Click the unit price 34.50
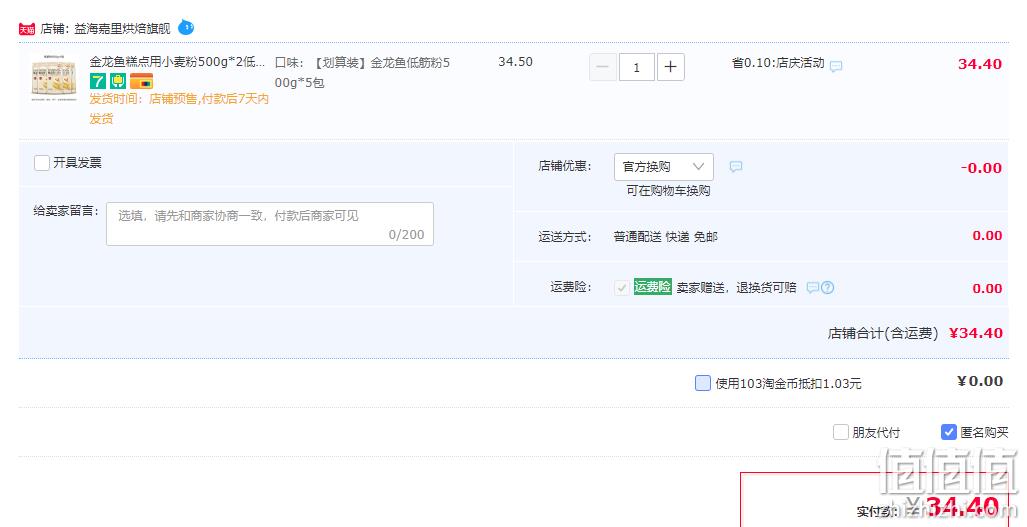 tap(515, 62)
